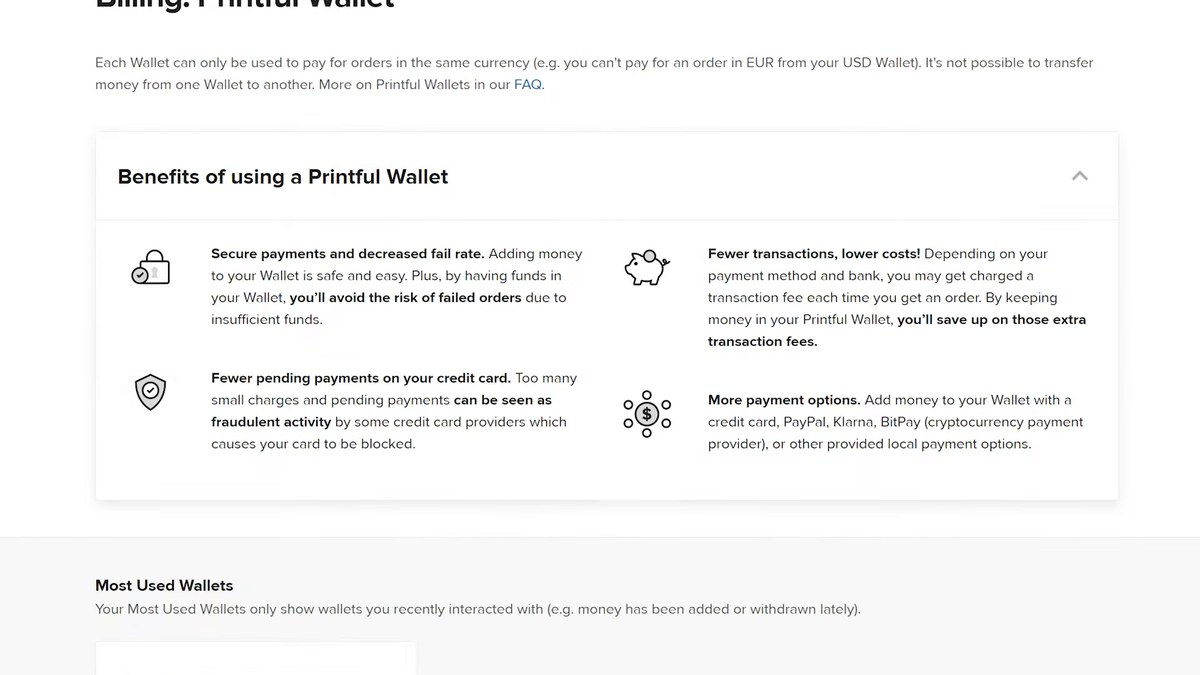Screen dimensions: 1200x675
Task: Click the Billing: Printful Wallet page title
Action: (245, 3)
